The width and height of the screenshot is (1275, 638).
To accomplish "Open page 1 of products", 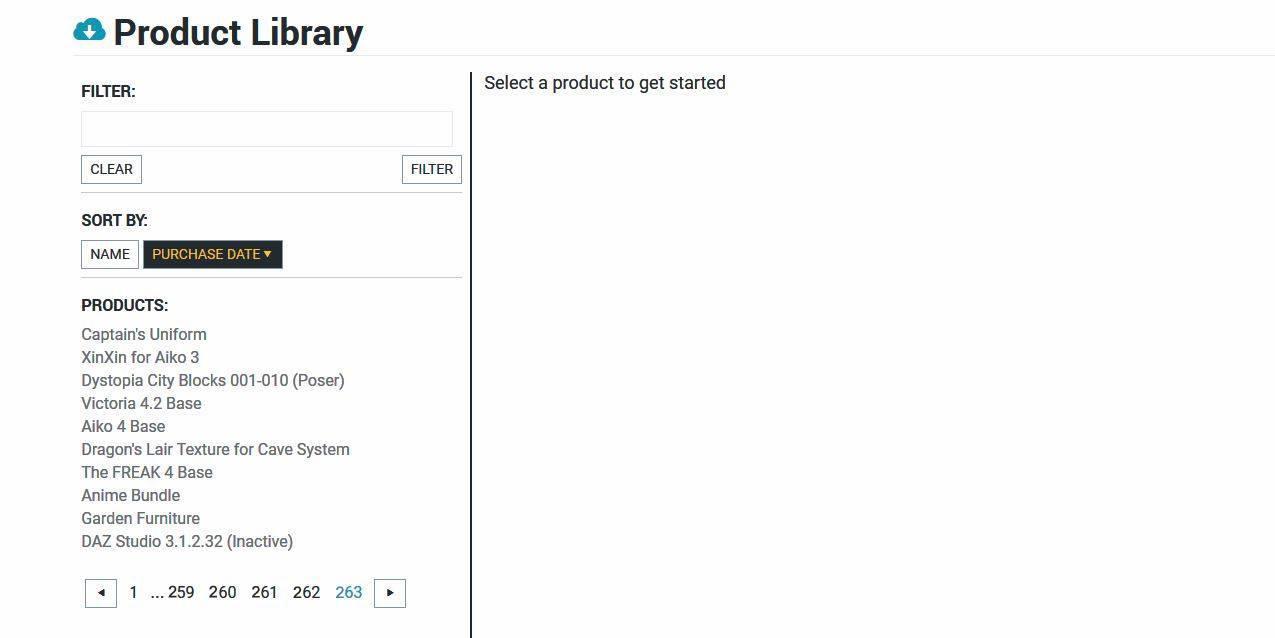I will pos(133,593).
